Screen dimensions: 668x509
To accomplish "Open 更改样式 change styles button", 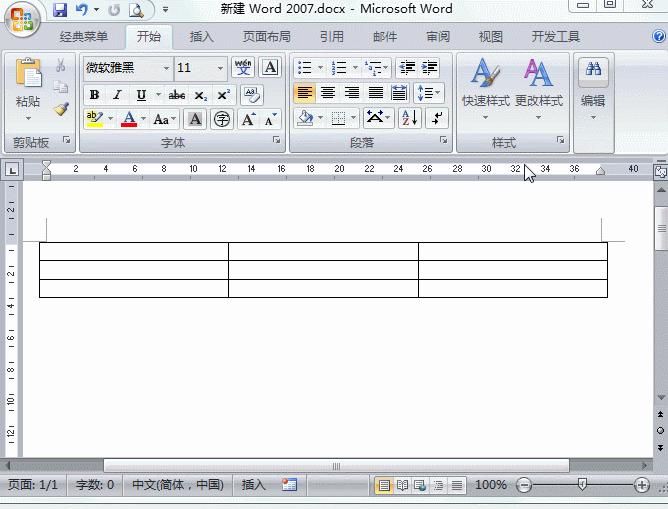I will coord(538,89).
